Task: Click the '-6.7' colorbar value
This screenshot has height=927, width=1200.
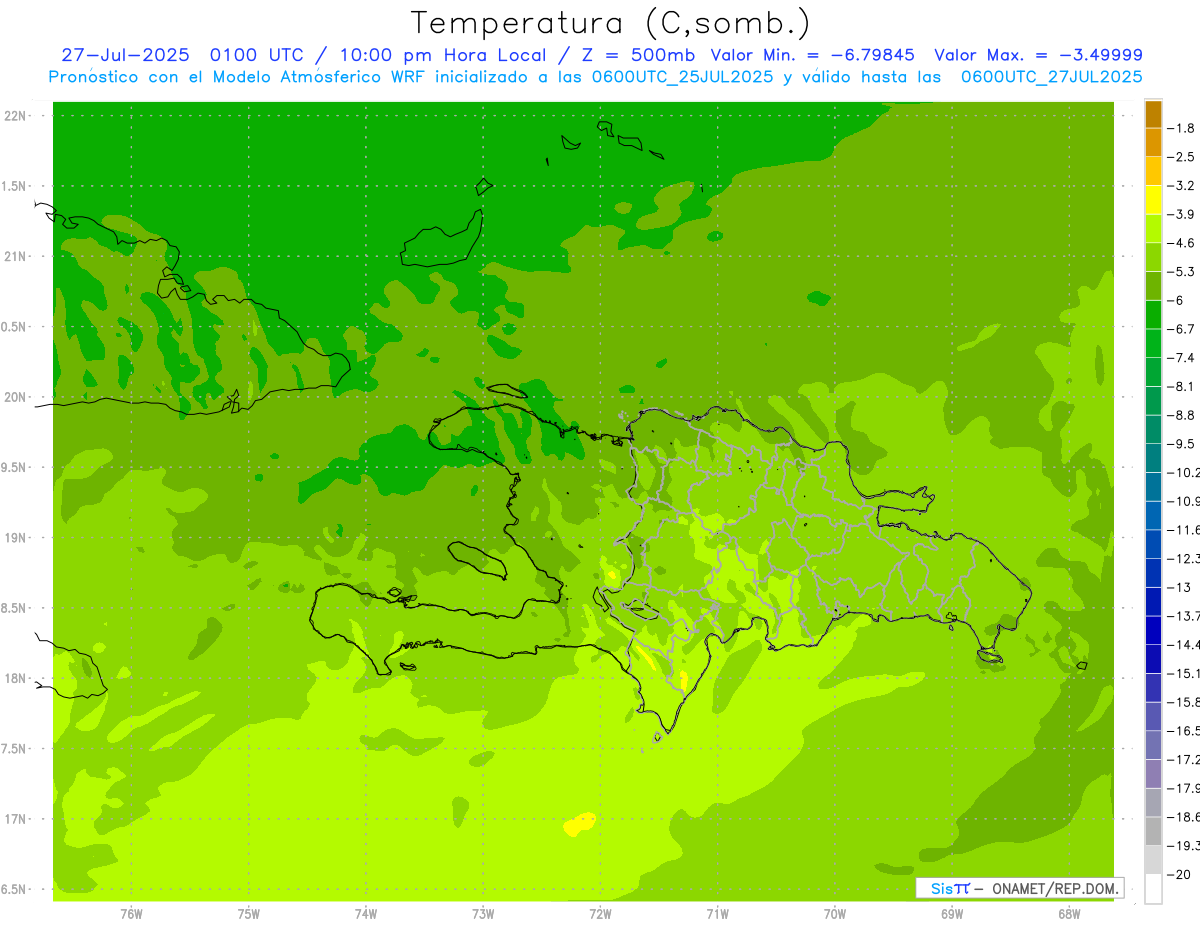Action: tap(1181, 329)
